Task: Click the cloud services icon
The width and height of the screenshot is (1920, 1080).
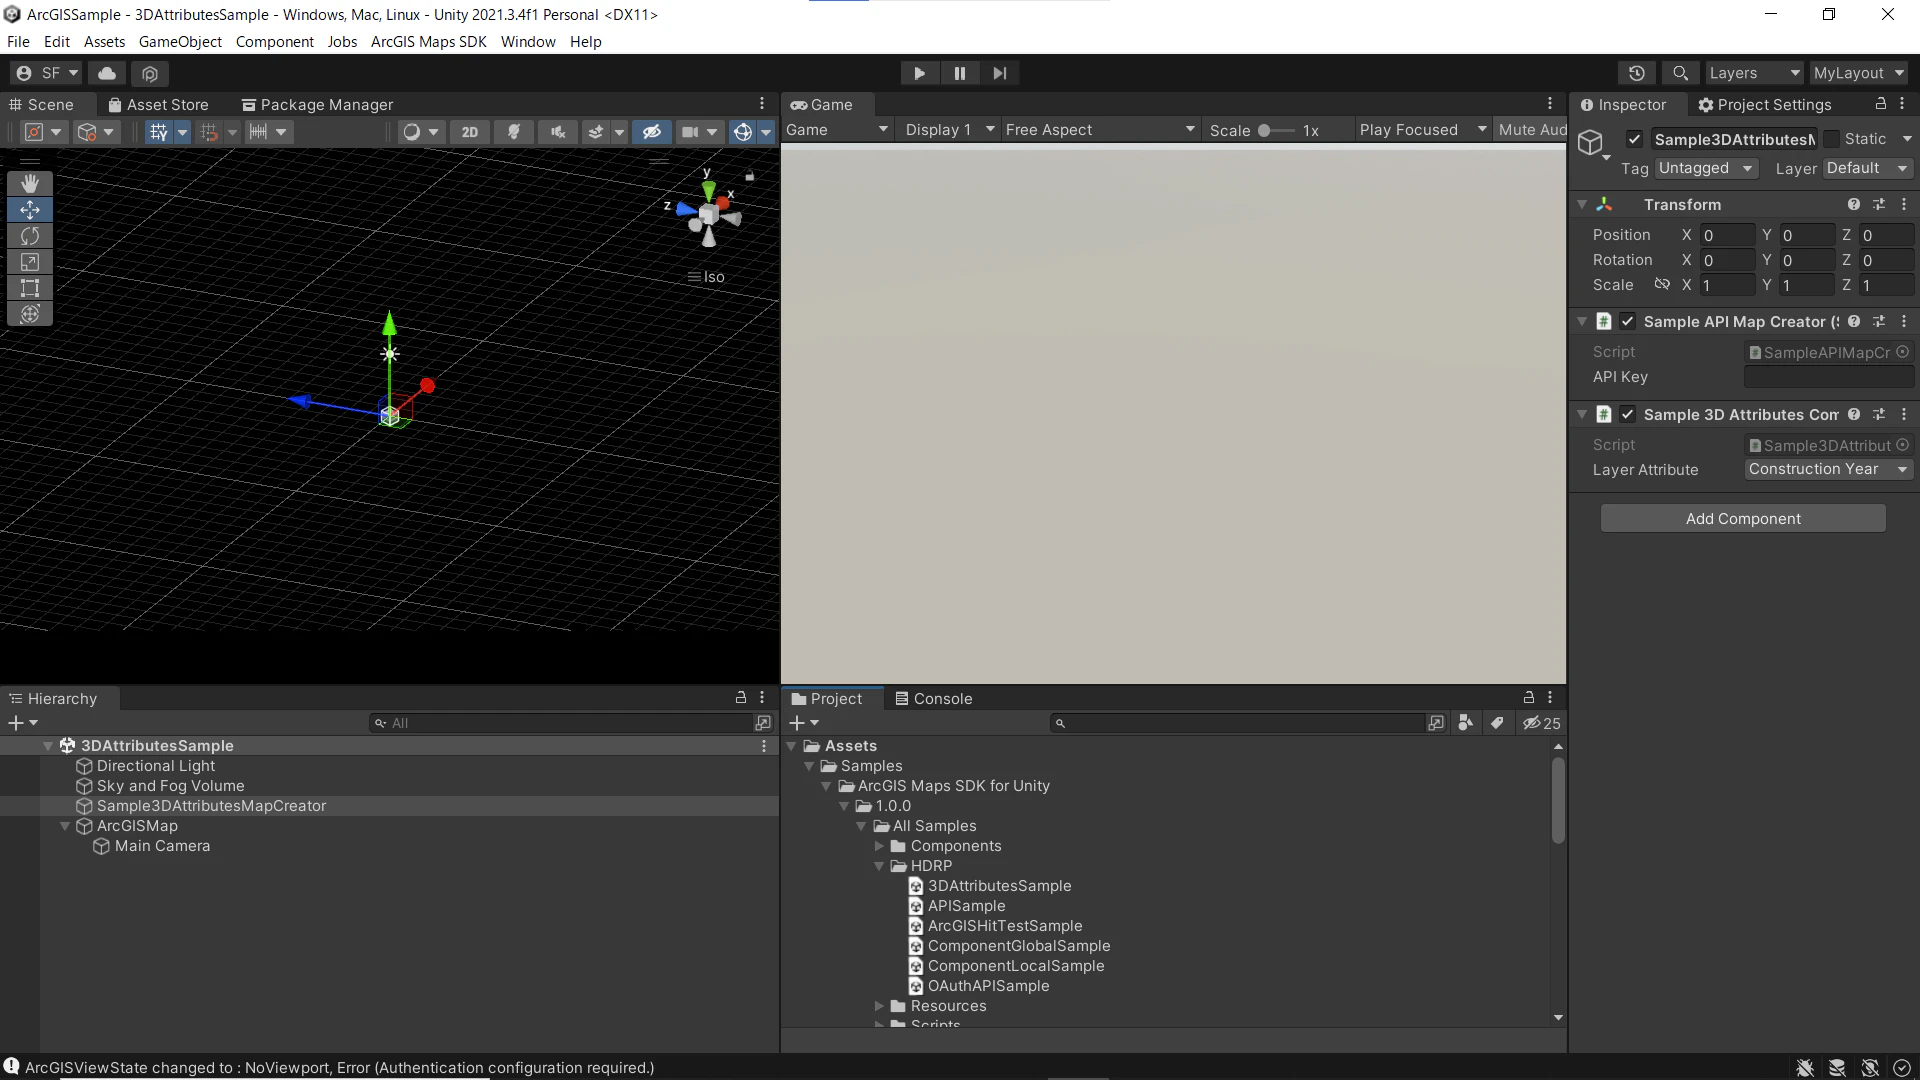Action: 107,73
